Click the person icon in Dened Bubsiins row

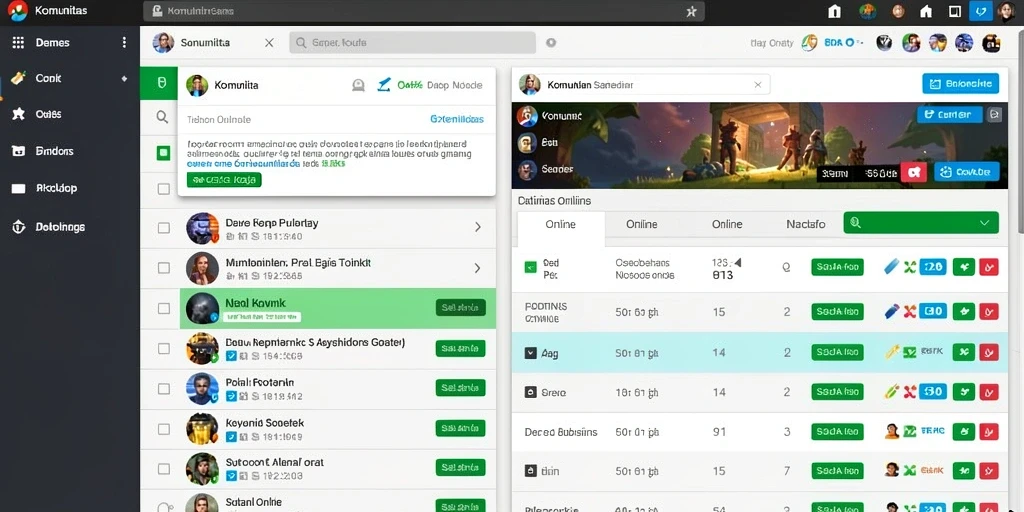click(x=891, y=431)
